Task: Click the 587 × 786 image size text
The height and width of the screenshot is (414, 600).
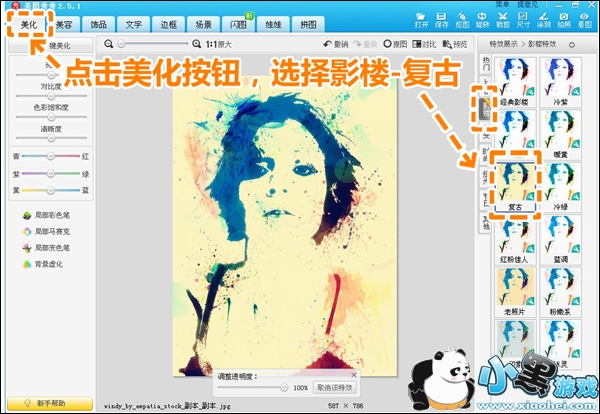Action: [346, 406]
